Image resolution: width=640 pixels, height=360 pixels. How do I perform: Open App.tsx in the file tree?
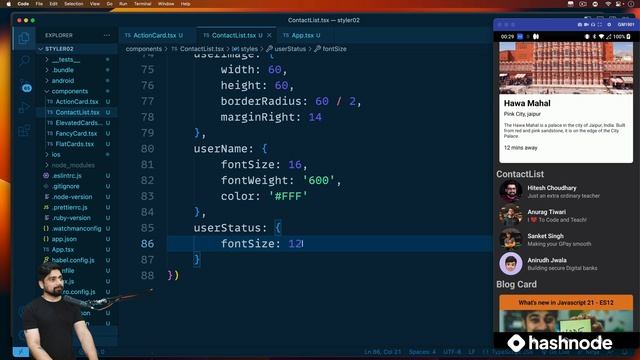(63, 249)
